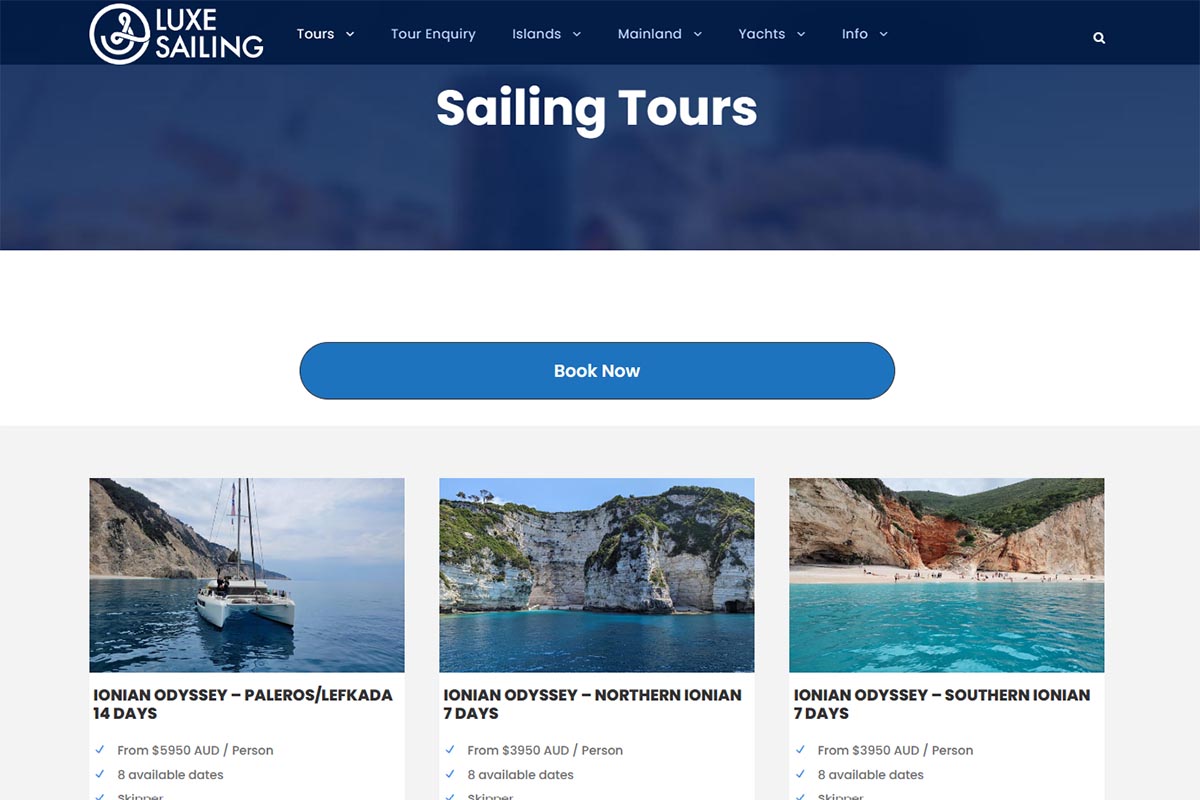Select the Tours menu item
Viewport: 1200px width, 800px height.
[315, 34]
